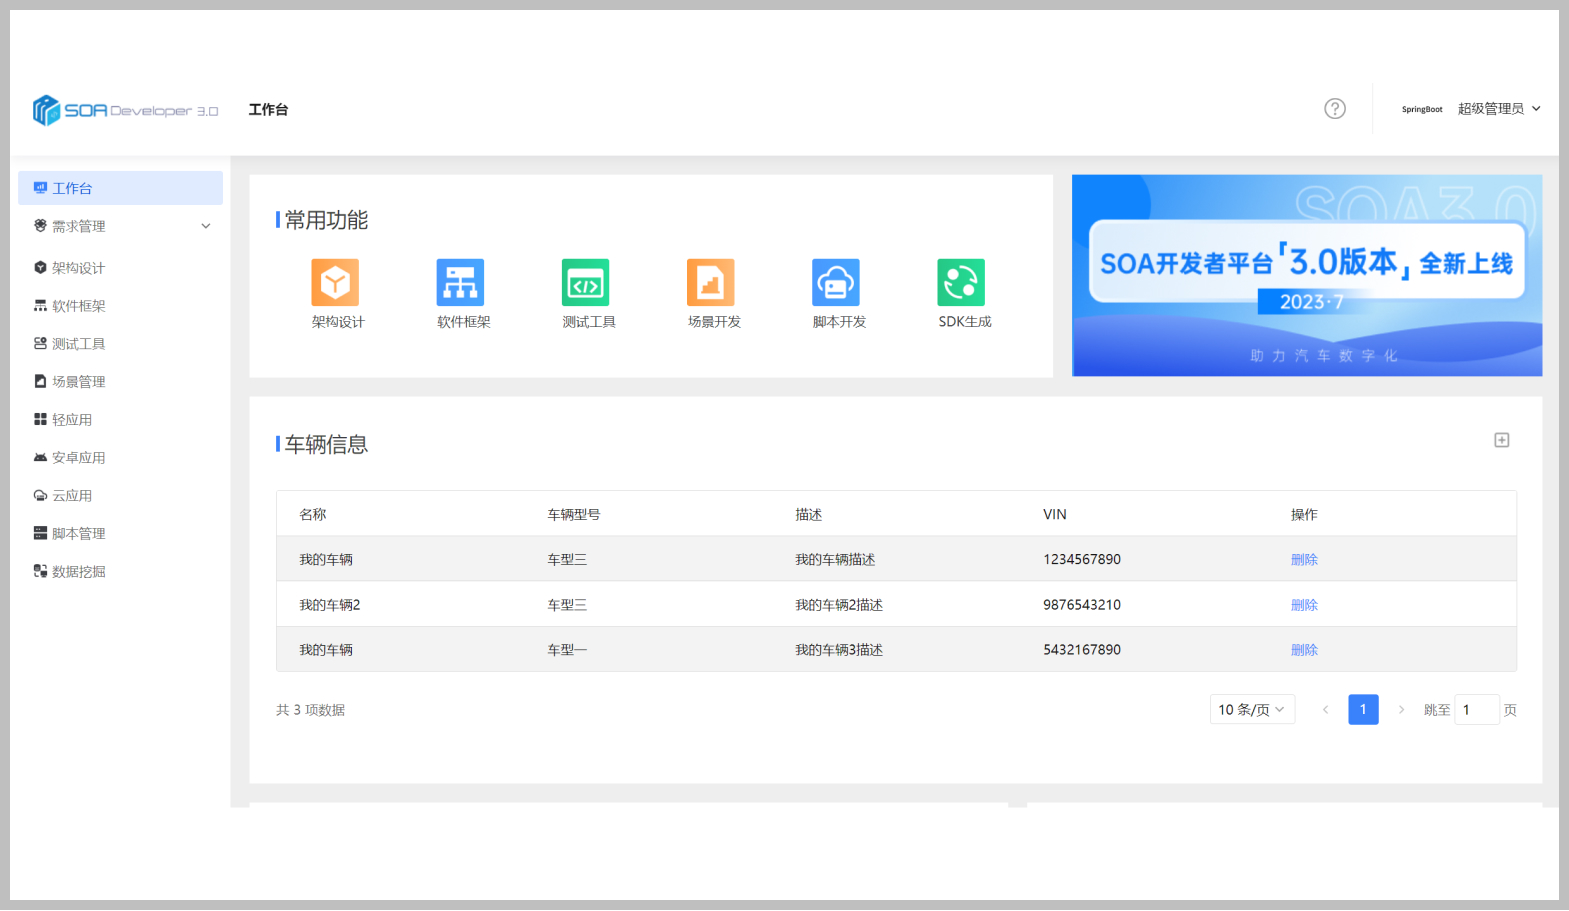Open the 10 条/页 page size dropdown

(x=1251, y=710)
